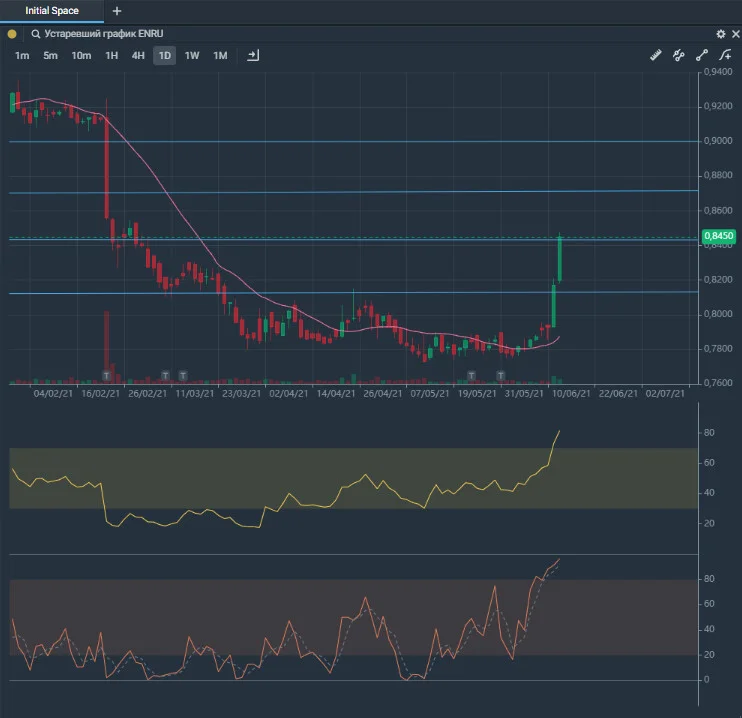The width and height of the screenshot is (742, 718).
Task: Click the 0,8450 current price label
Action: [x=719, y=236]
